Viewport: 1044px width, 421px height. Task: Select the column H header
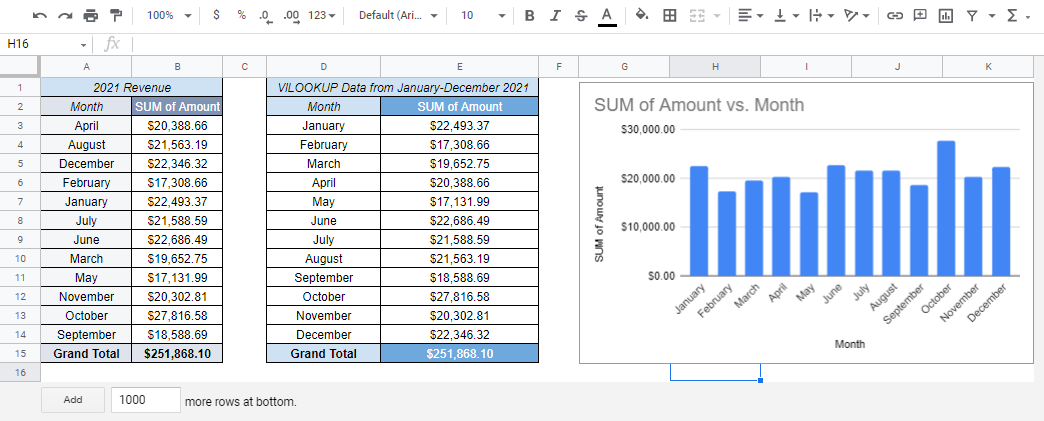pyautogui.click(x=715, y=66)
